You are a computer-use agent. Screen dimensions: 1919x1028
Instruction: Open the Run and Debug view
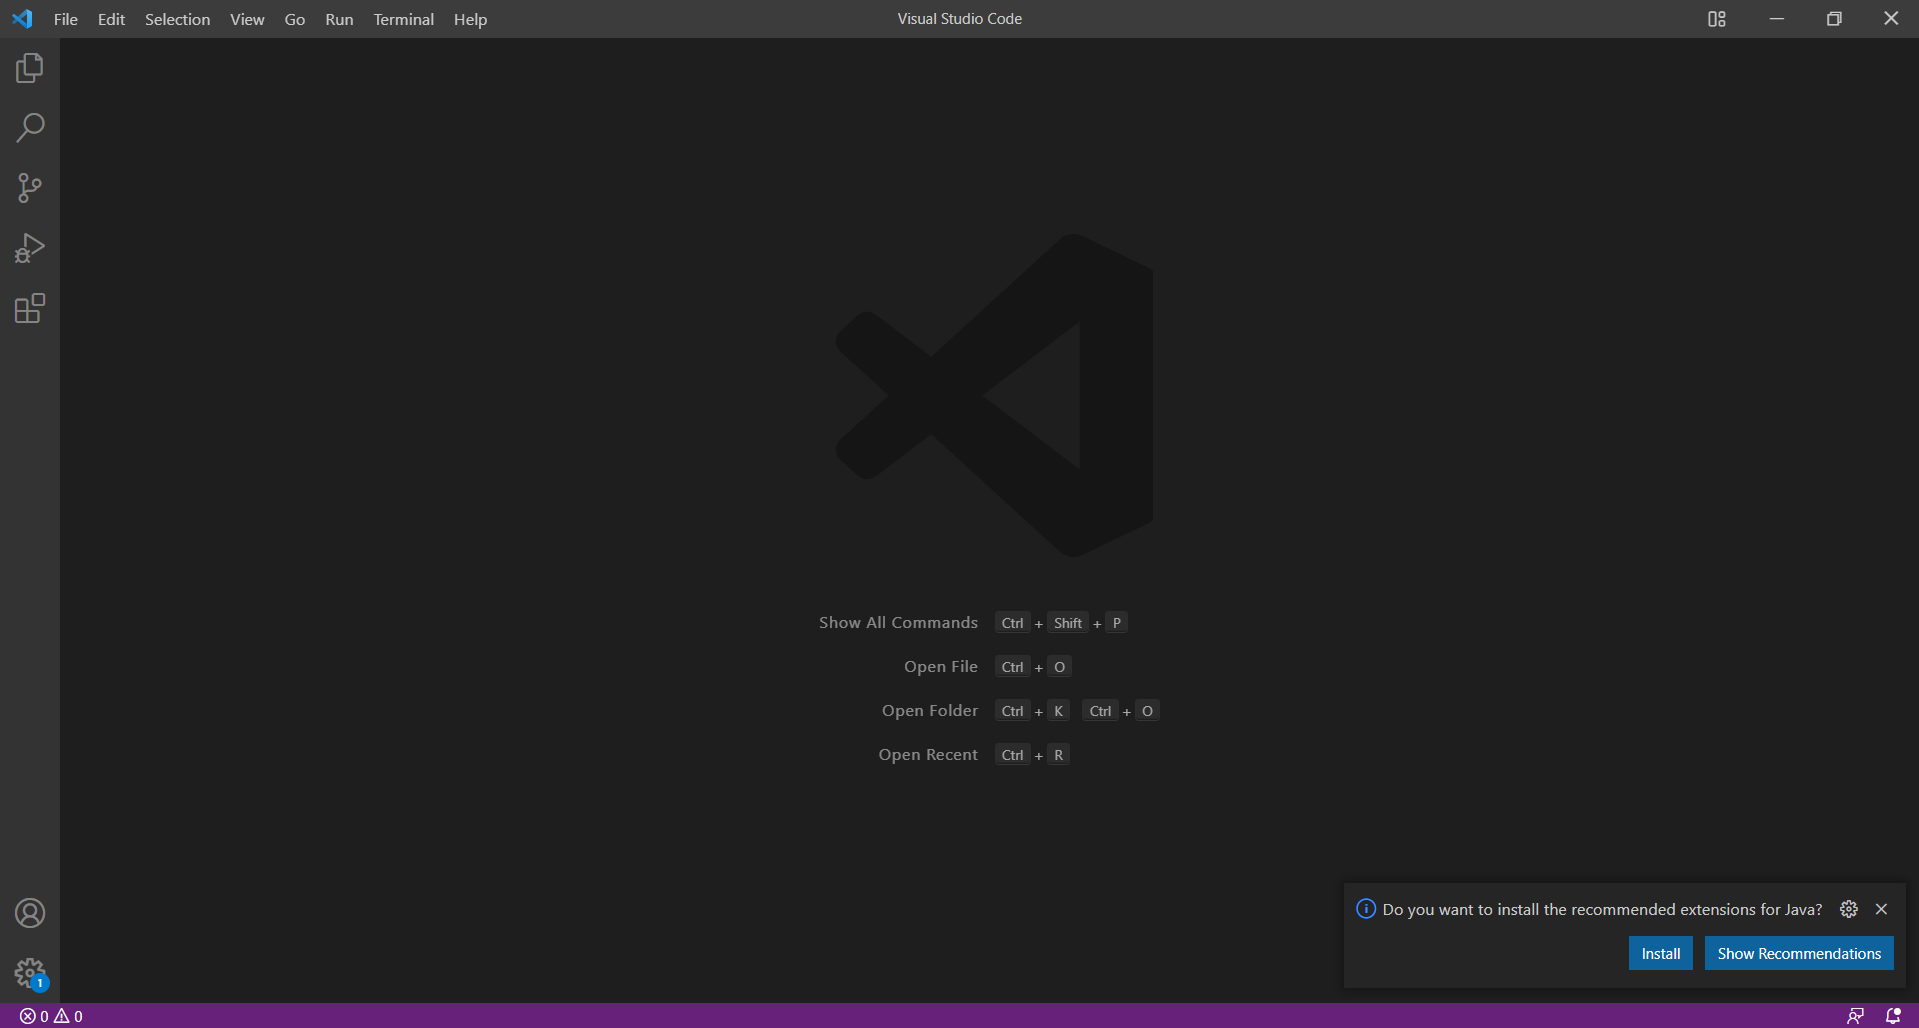pyautogui.click(x=30, y=248)
